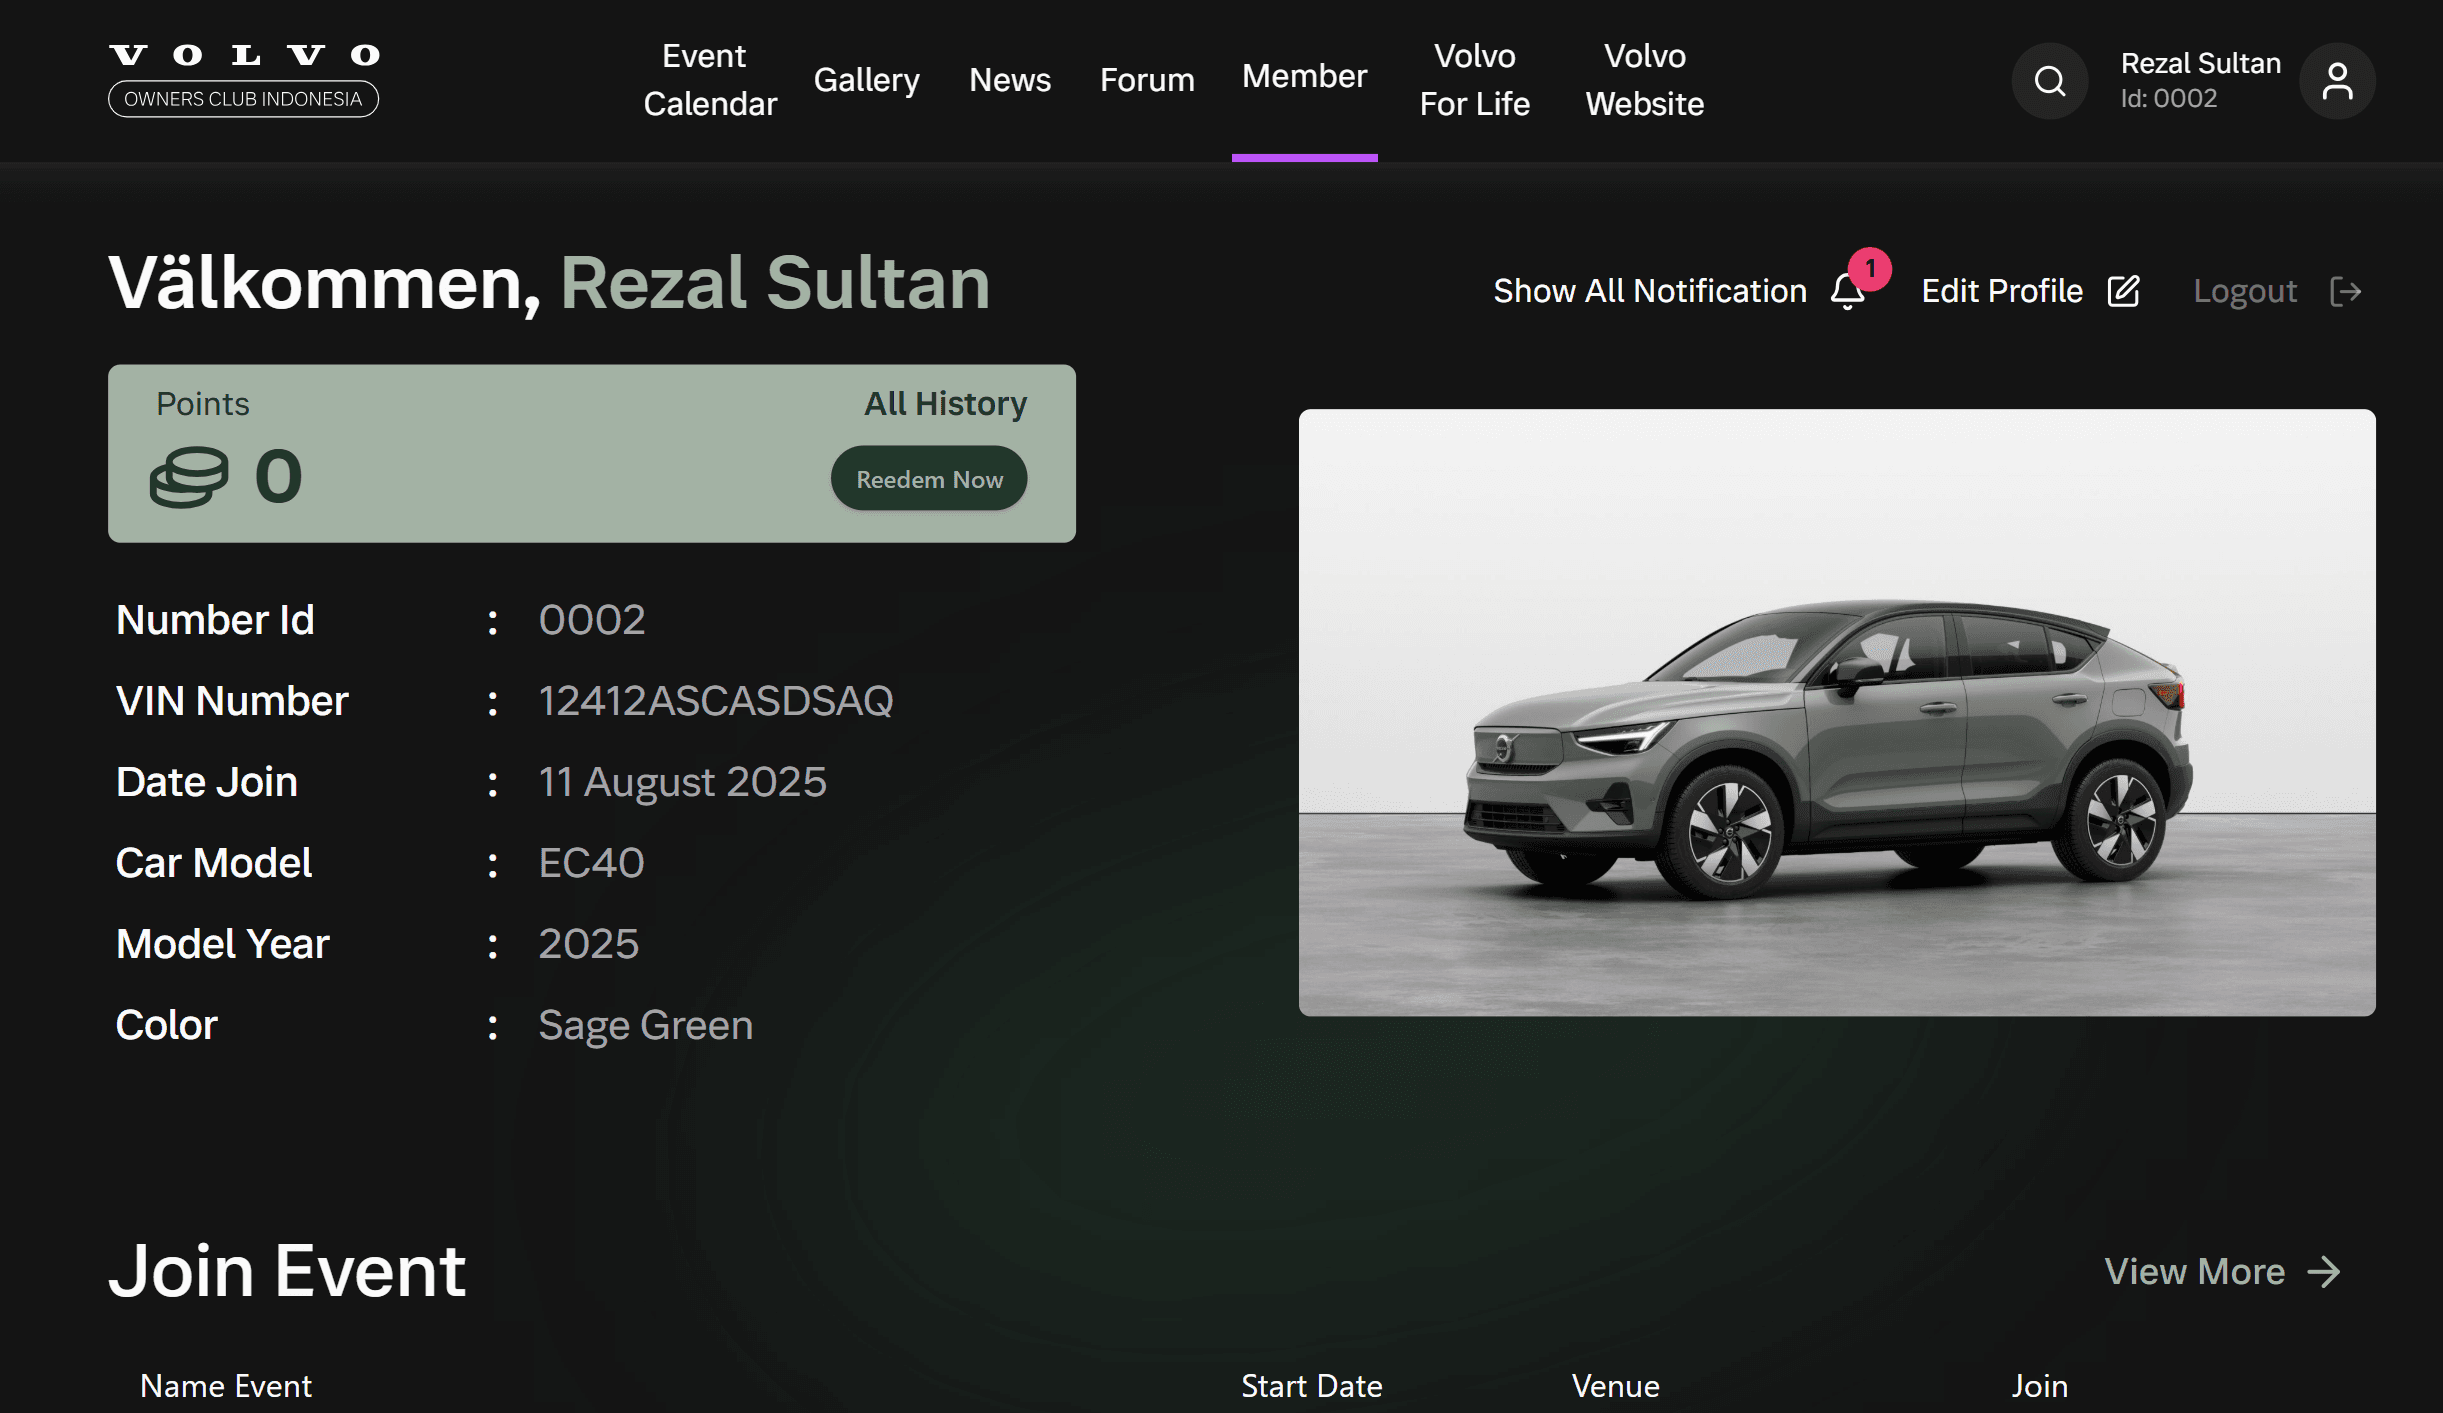2443x1413 pixels.
Task: Open Volvo For Life page
Action: (1474, 80)
